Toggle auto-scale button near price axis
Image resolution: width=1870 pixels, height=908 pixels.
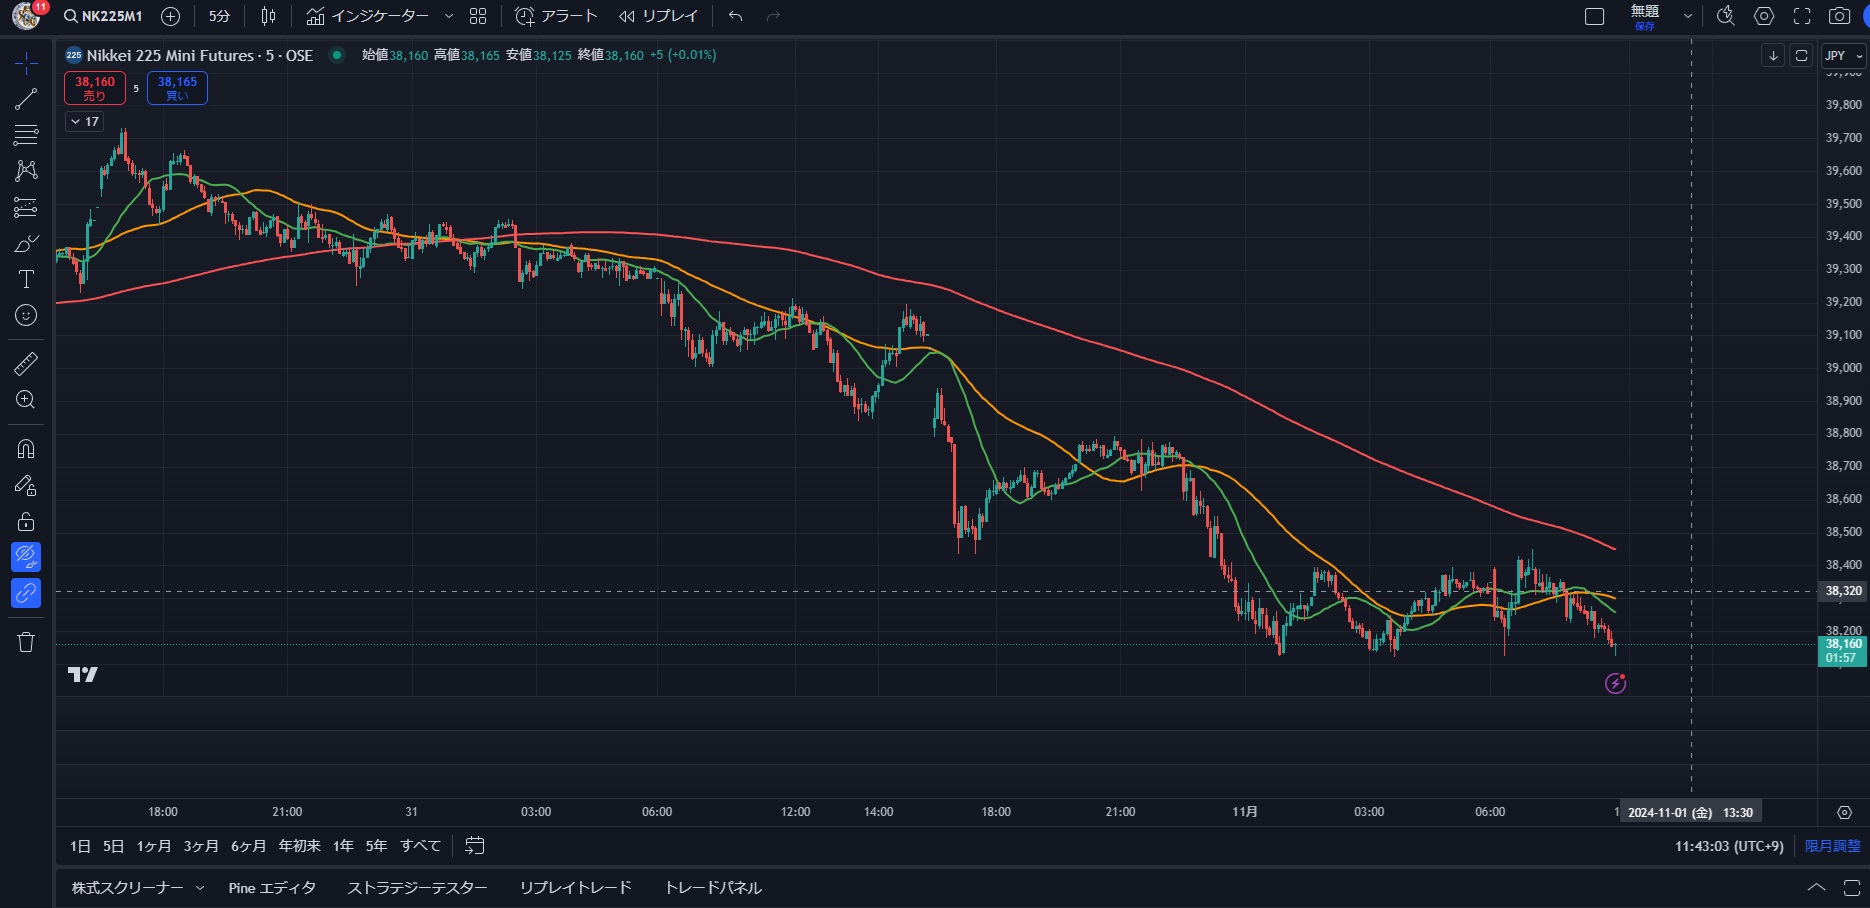[x=1801, y=56]
